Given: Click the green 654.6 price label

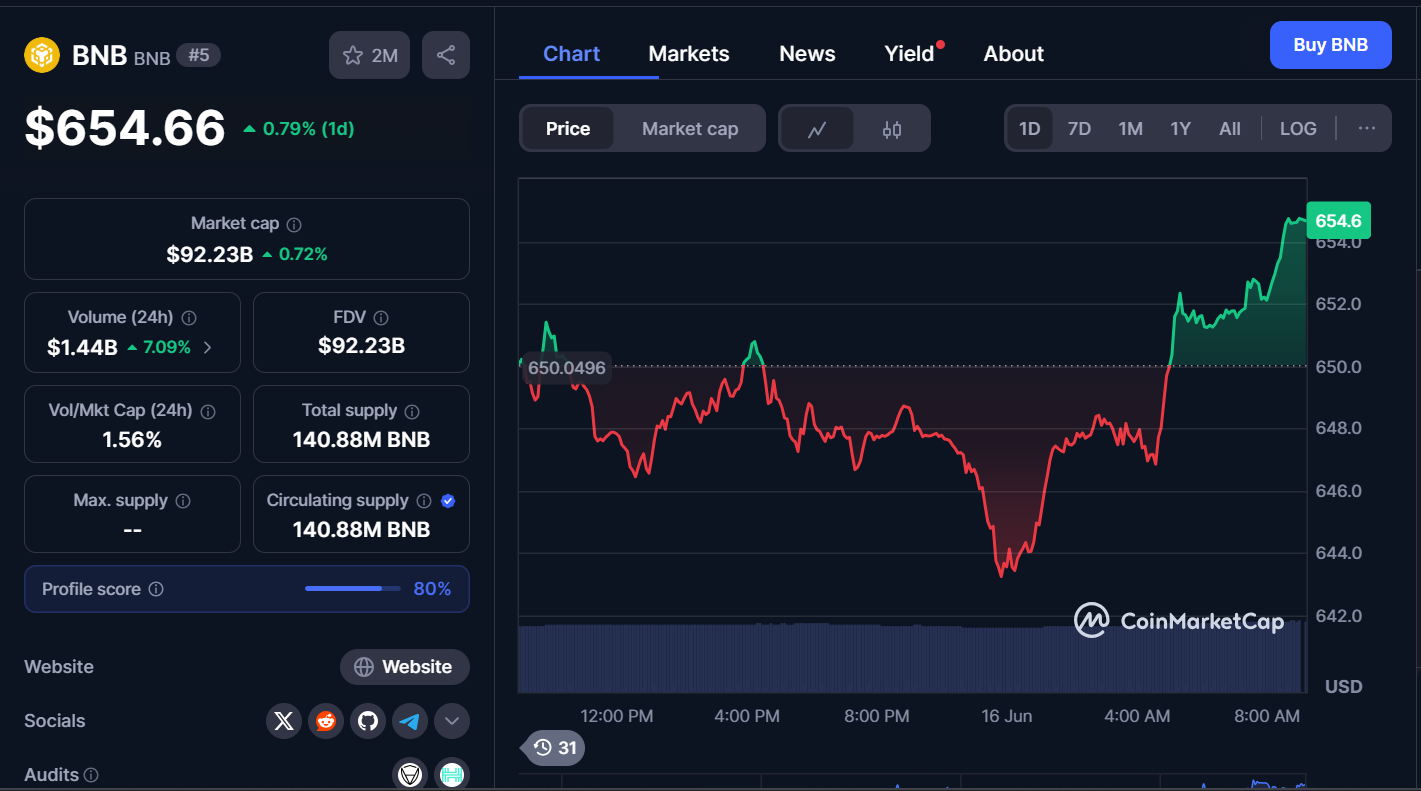Looking at the screenshot, I should 1338,221.
